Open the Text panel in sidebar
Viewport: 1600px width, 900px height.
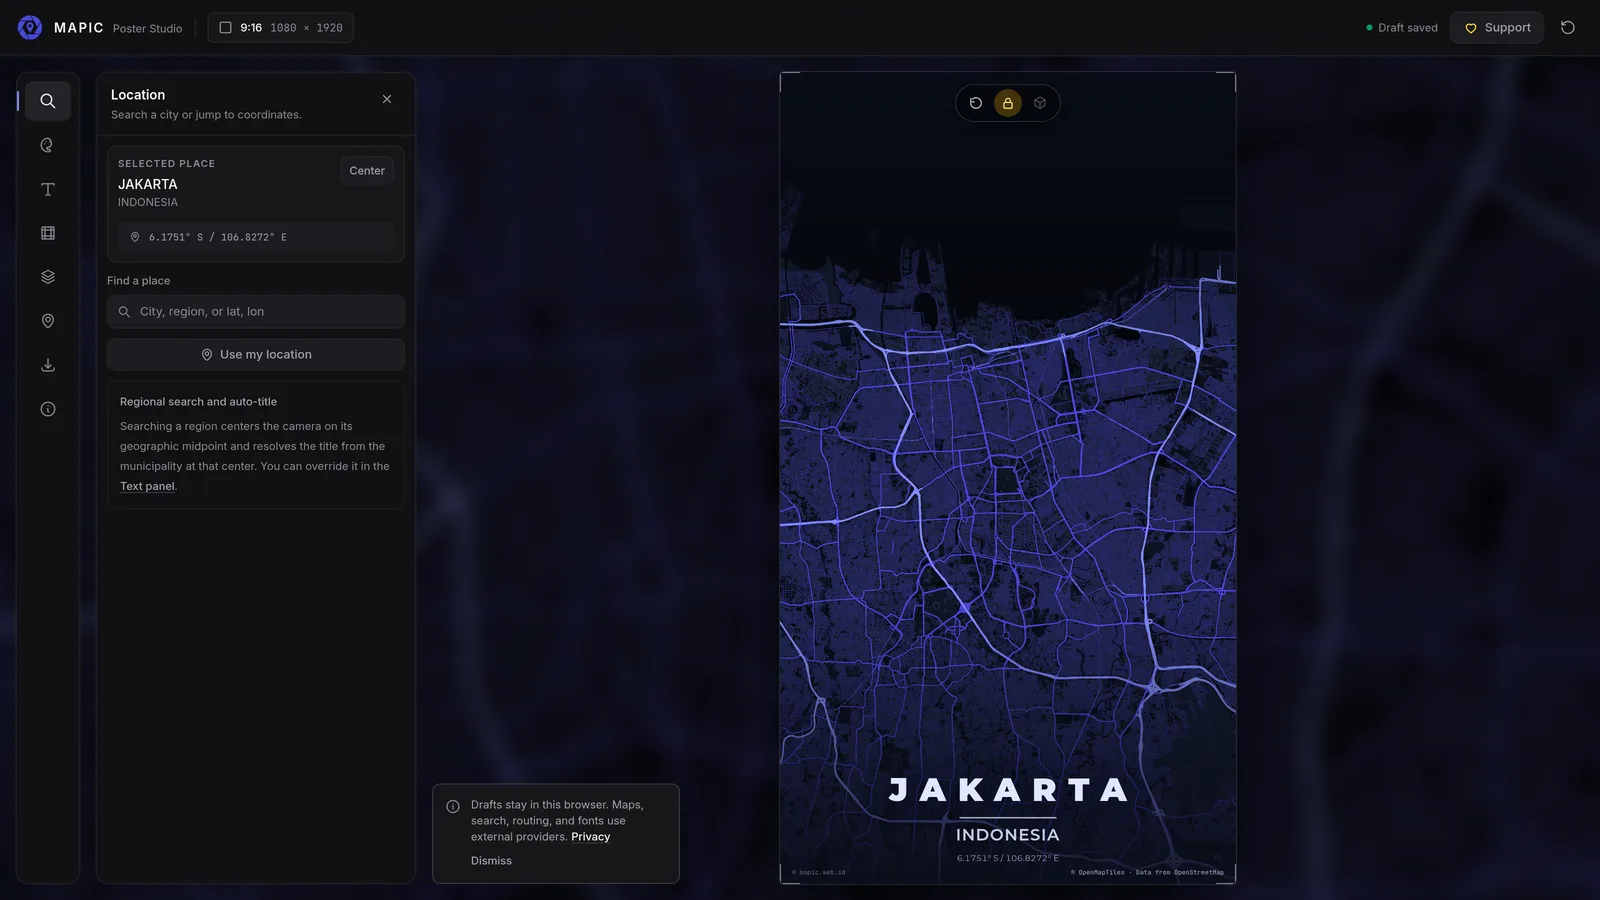click(x=47, y=189)
